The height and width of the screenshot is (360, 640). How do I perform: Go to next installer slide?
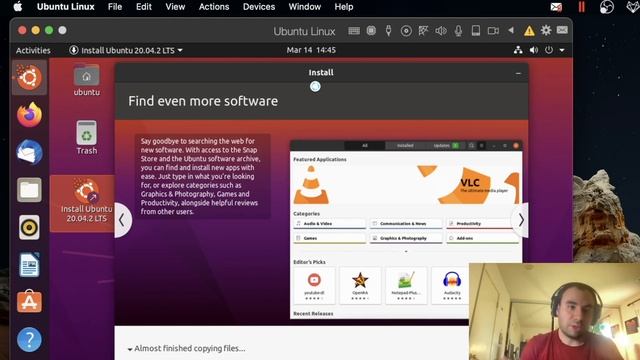(x=520, y=220)
